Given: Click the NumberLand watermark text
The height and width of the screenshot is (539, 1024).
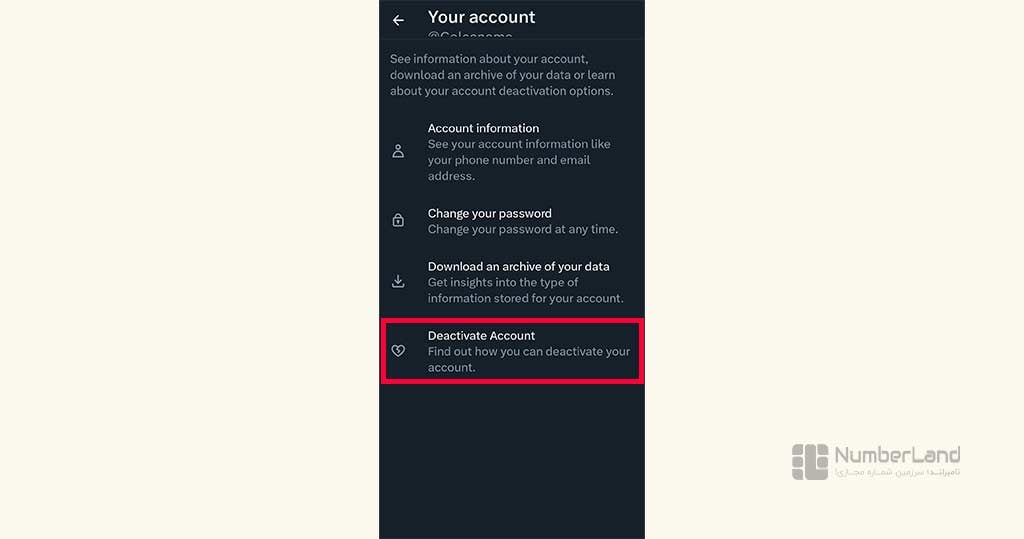Looking at the screenshot, I should (x=897, y=455).
